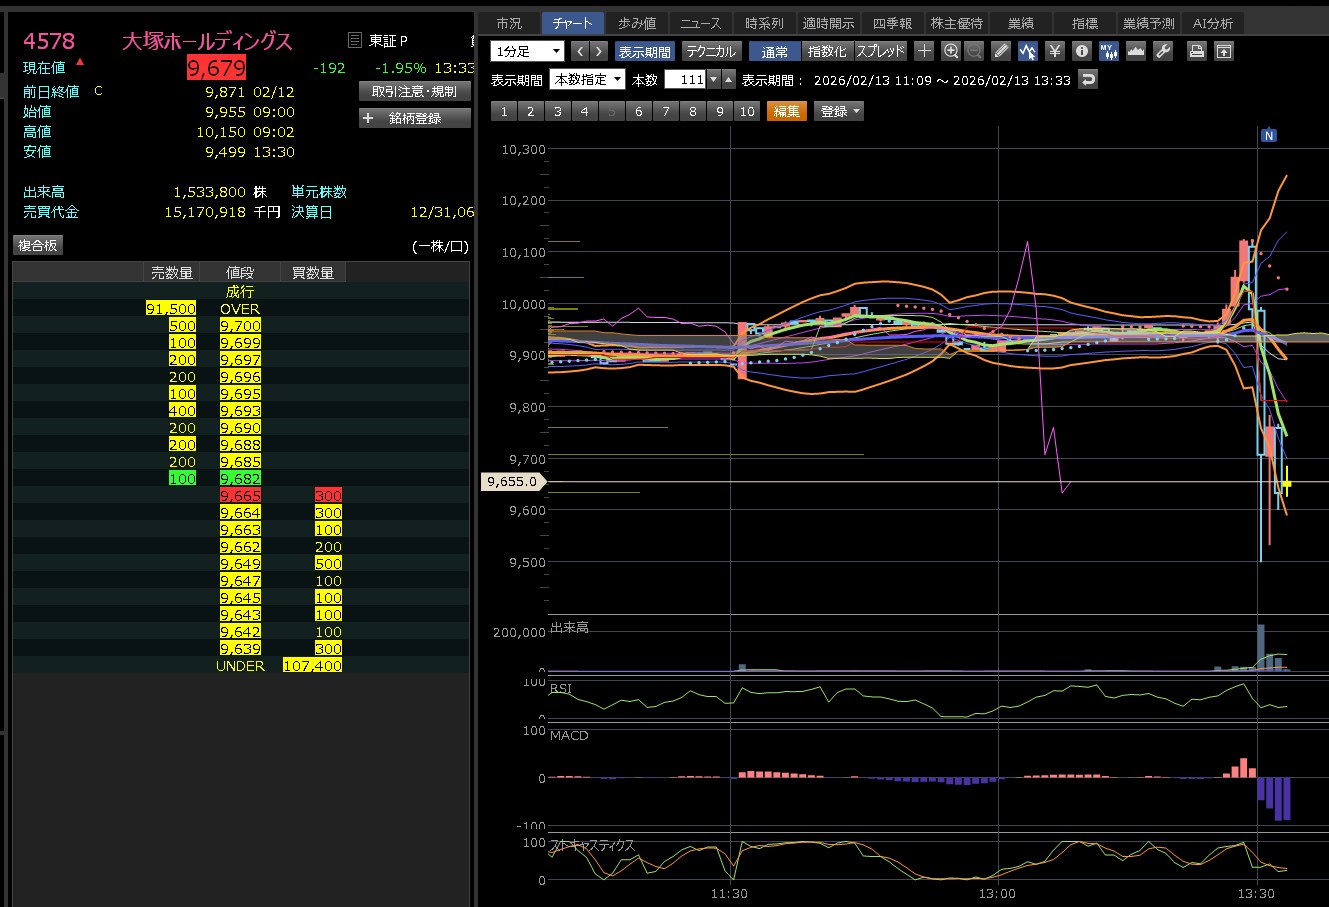Open chart settings with the wrench icon
Viewport: 1329px width, 907px height.
(1162, 51)
